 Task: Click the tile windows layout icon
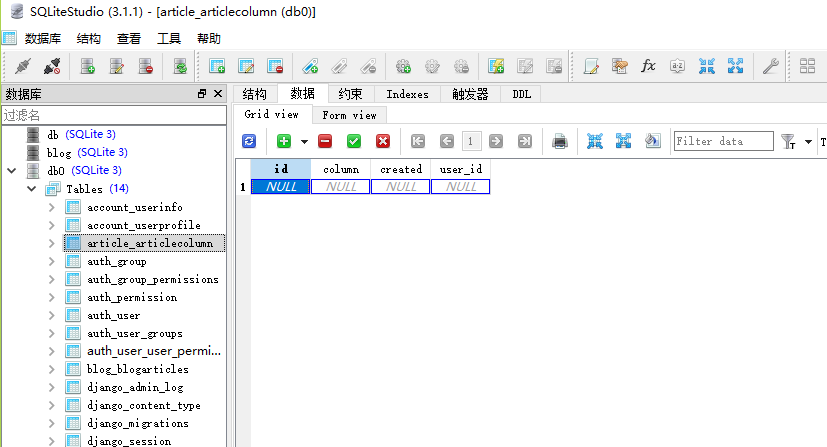click(807, 66)
